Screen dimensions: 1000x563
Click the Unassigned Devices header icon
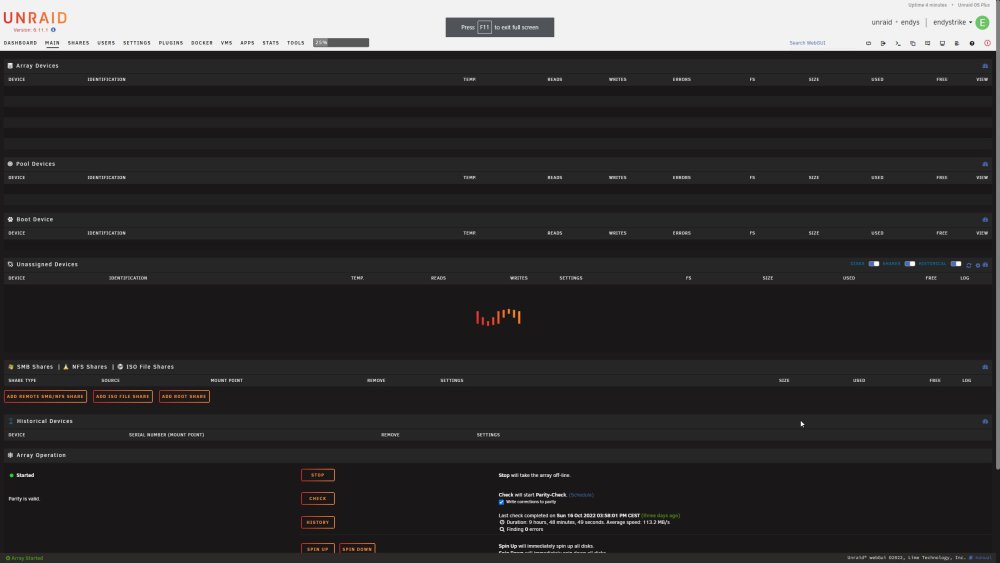click(10, 264)
